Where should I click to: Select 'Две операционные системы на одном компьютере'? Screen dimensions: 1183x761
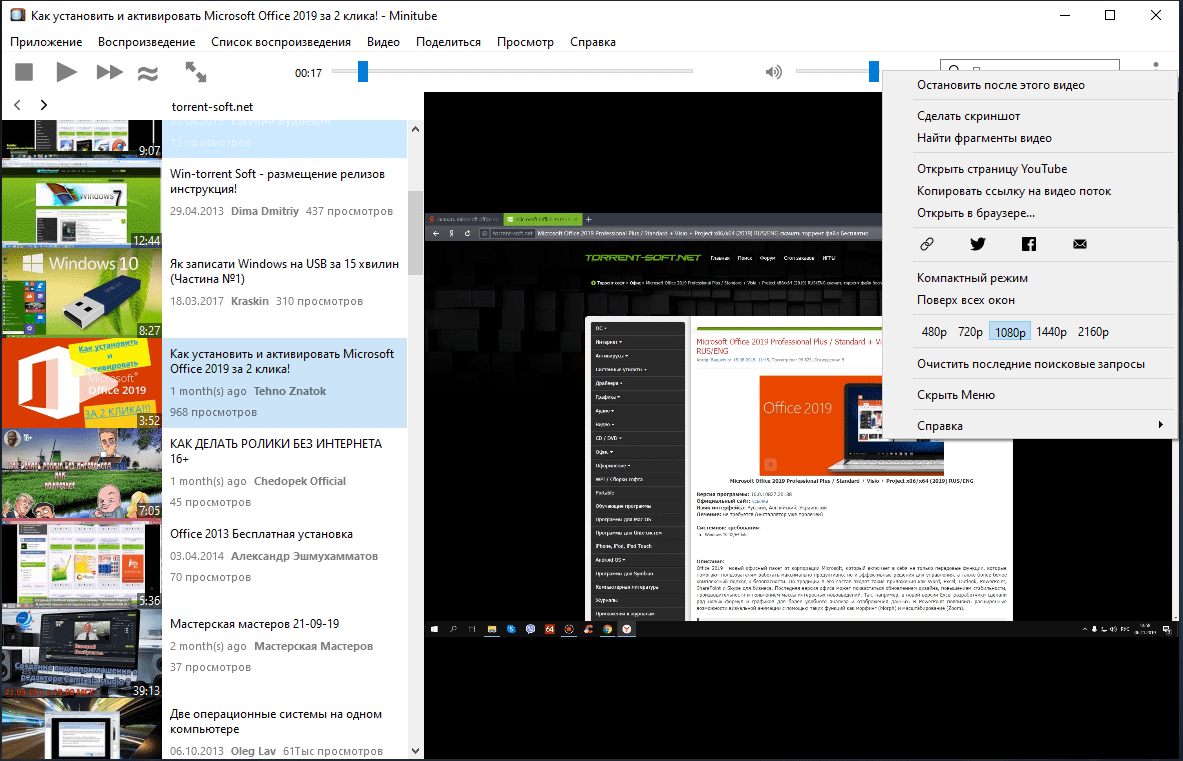coord(276,722)
